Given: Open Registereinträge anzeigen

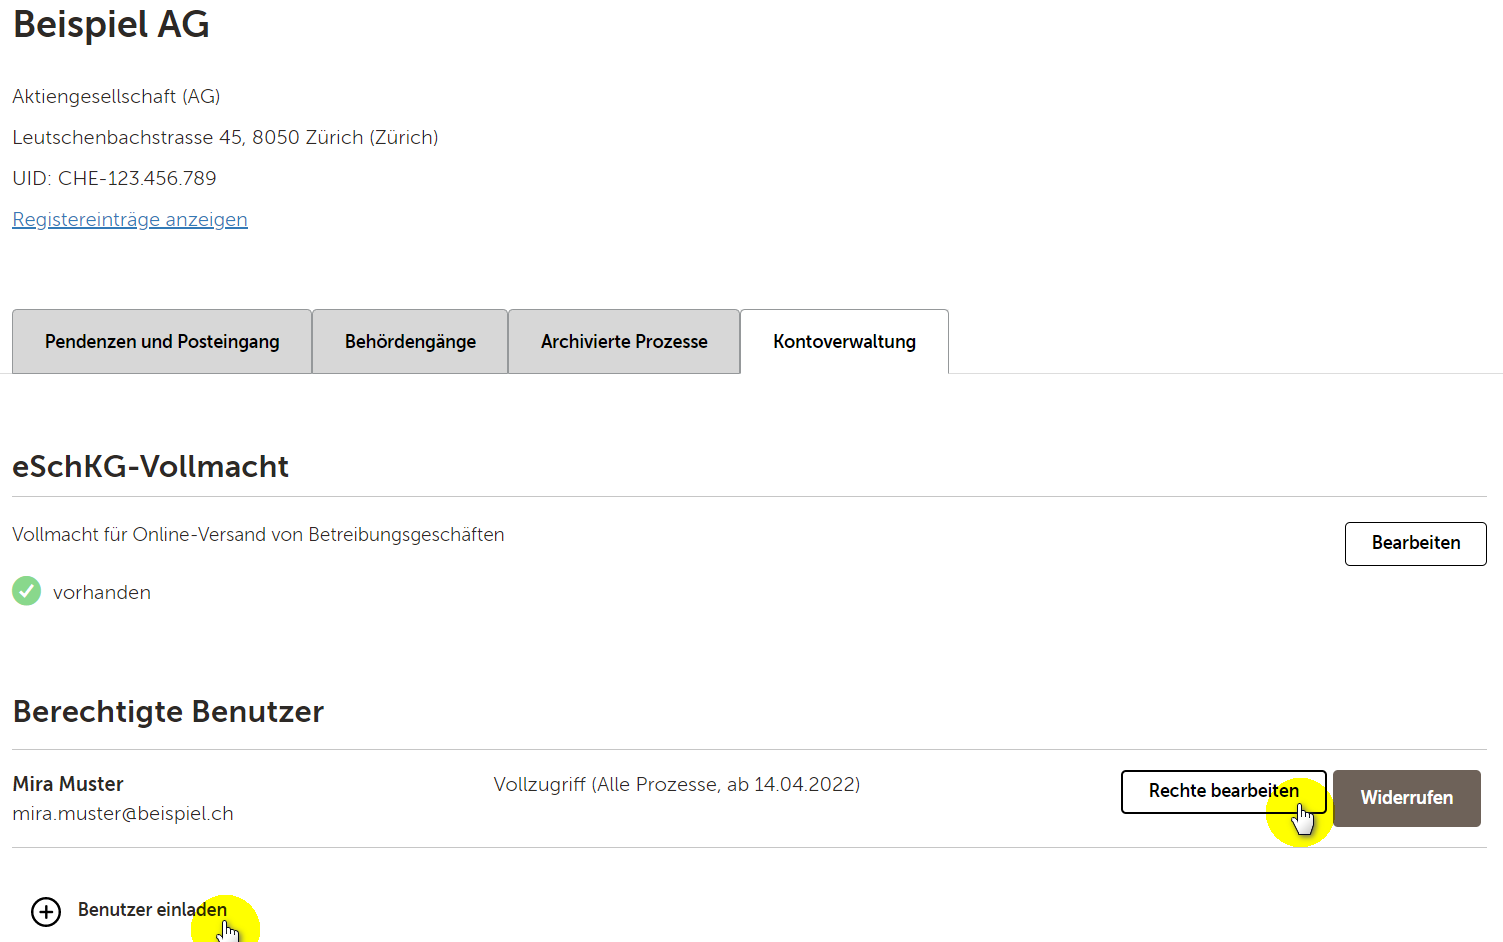Looking at the screenshot, I should pyautogui.click(x=129, y=218).
